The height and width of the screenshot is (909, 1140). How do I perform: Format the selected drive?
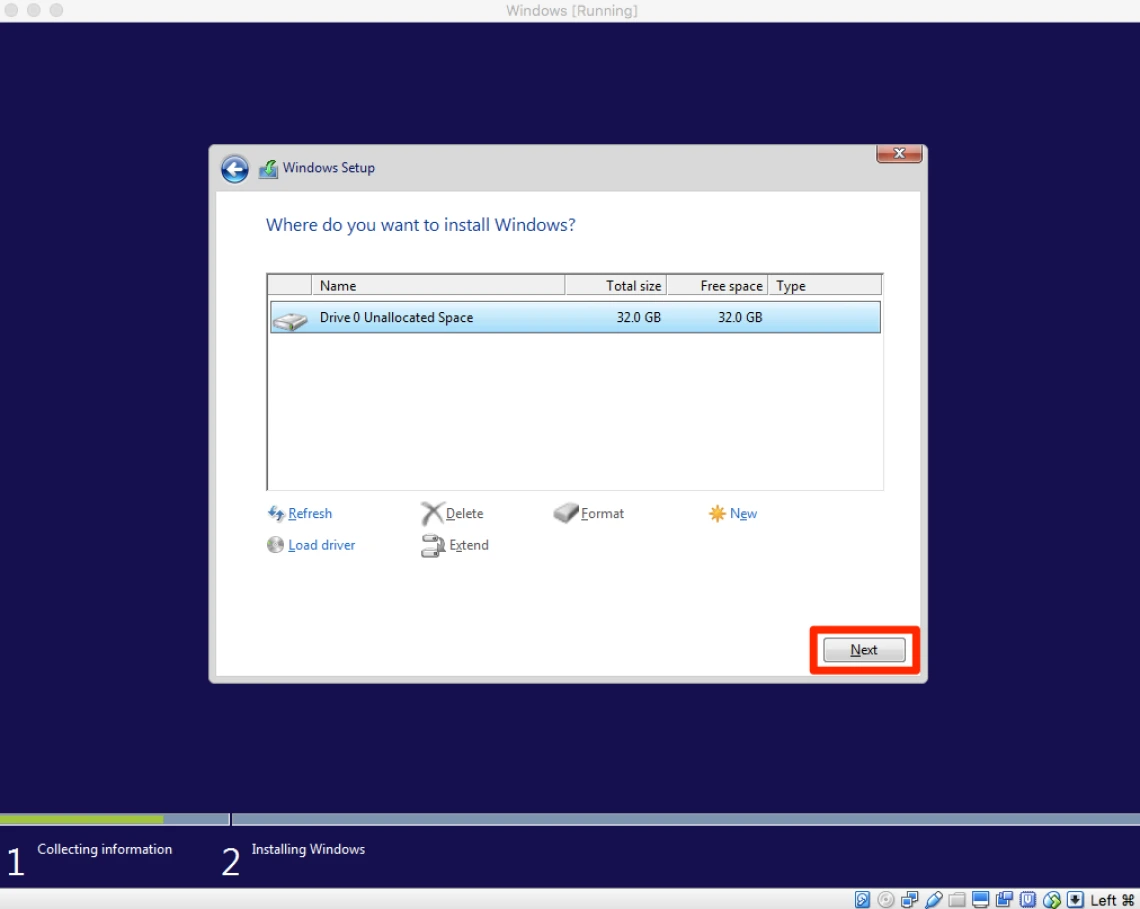click(588, 513)
